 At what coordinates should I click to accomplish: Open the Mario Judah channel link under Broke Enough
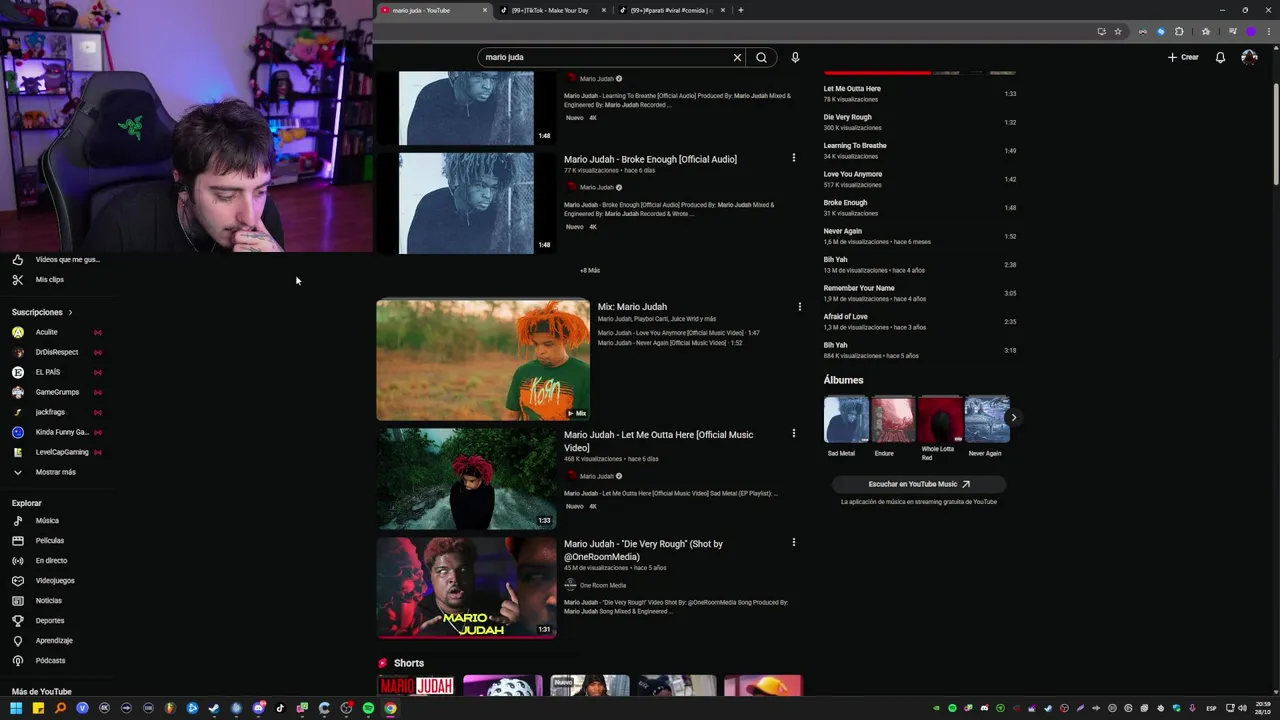(595, 187)
